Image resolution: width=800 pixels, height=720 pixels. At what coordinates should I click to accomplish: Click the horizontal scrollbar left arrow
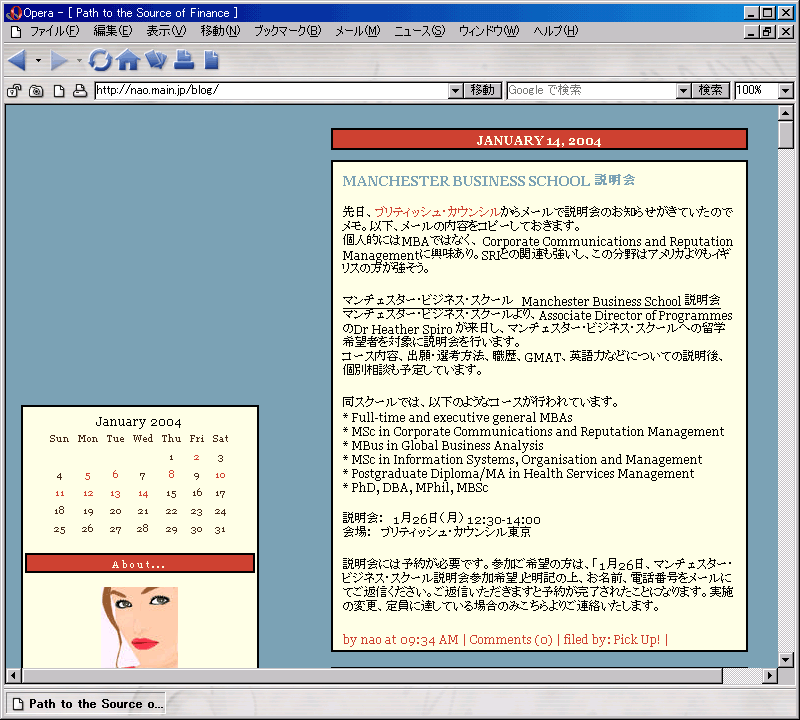pos(13,676)
